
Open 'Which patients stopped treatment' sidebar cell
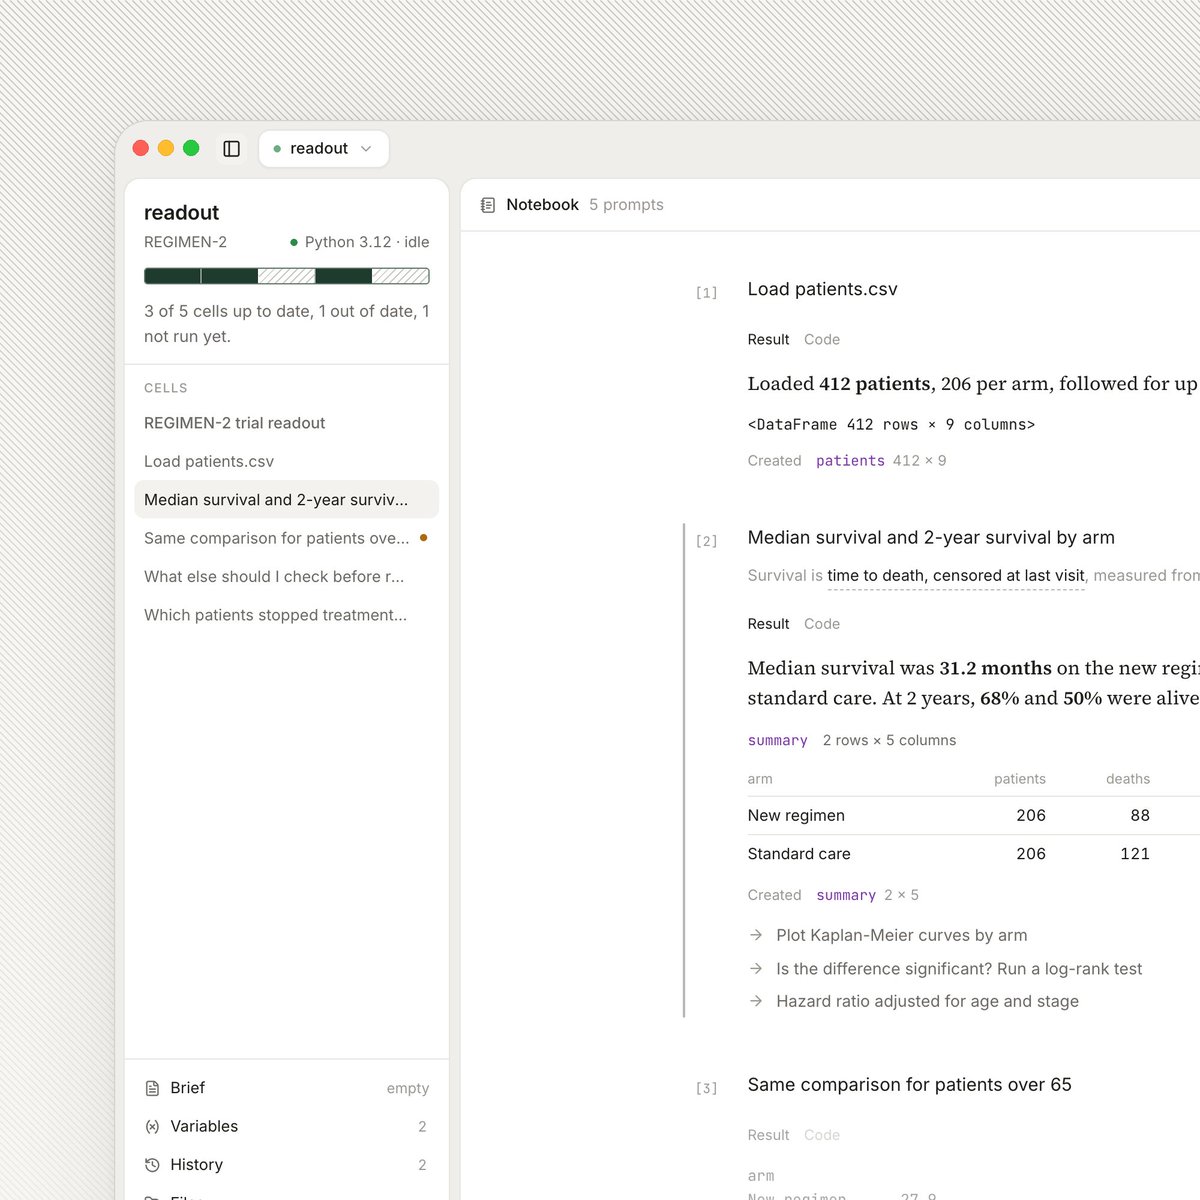pos(286,615)
